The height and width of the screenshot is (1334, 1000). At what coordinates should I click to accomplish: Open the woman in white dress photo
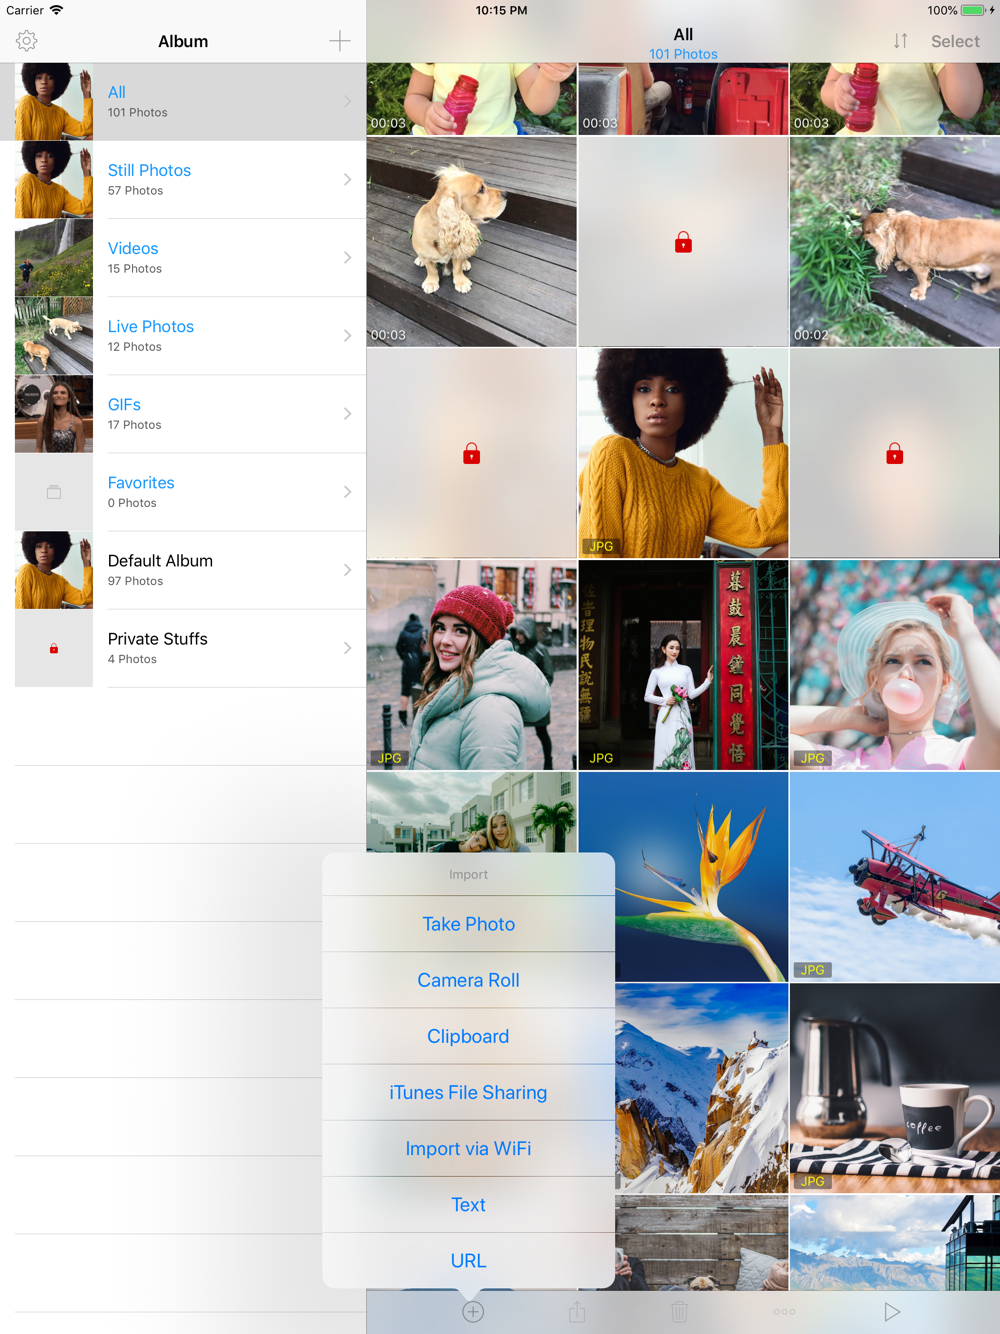(683, 665)
